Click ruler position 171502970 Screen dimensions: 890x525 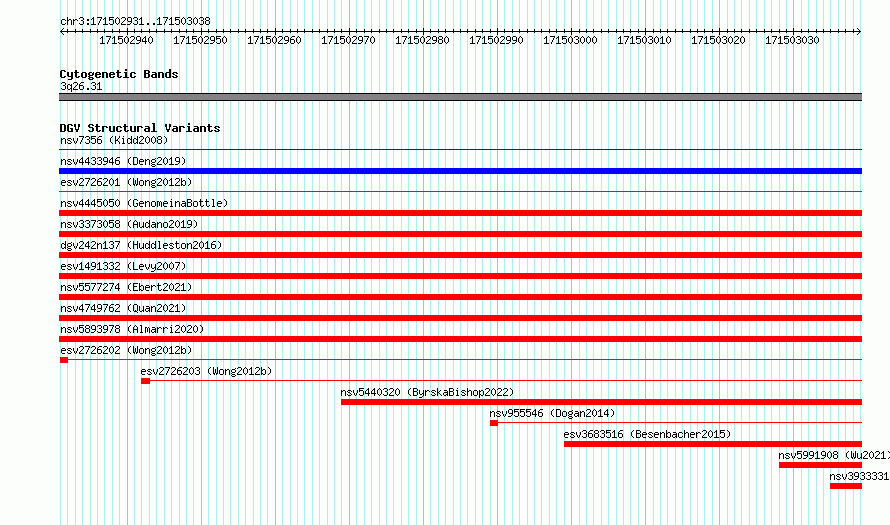point(349,40)
